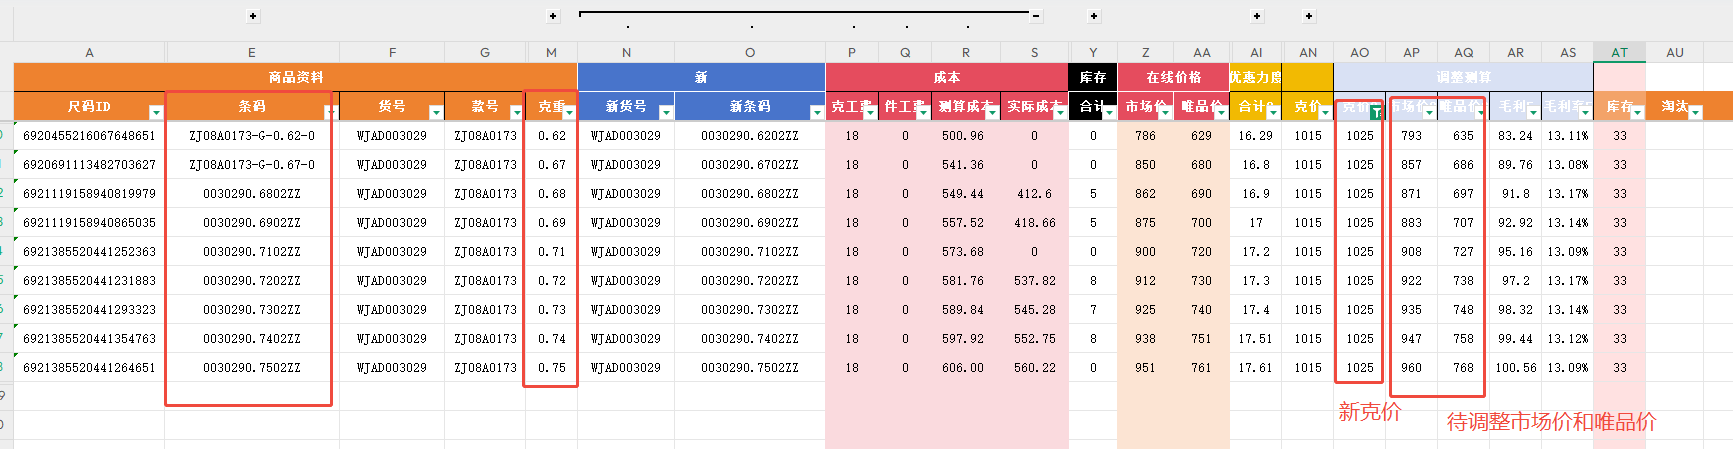Click the active filter icon in column AO

[1376, 112]
